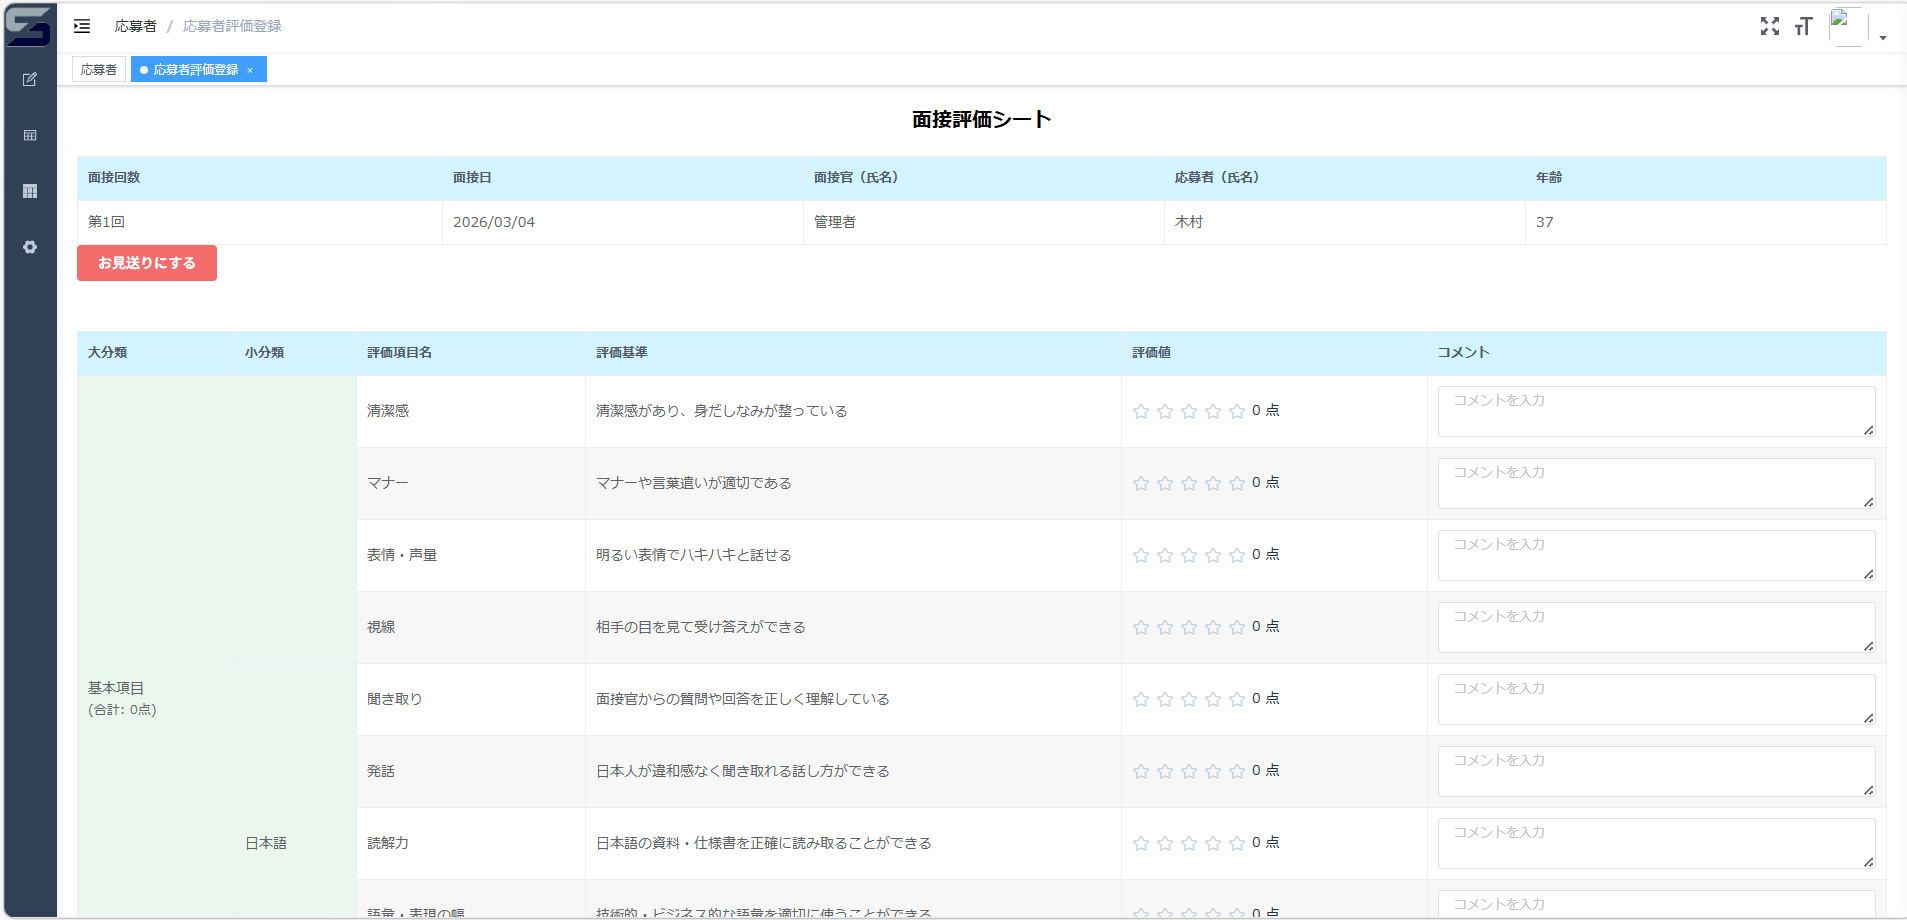The height and width of the screenshot is (920, 1907).
Task: Click the comment field for マナー
Action: 1655,483
